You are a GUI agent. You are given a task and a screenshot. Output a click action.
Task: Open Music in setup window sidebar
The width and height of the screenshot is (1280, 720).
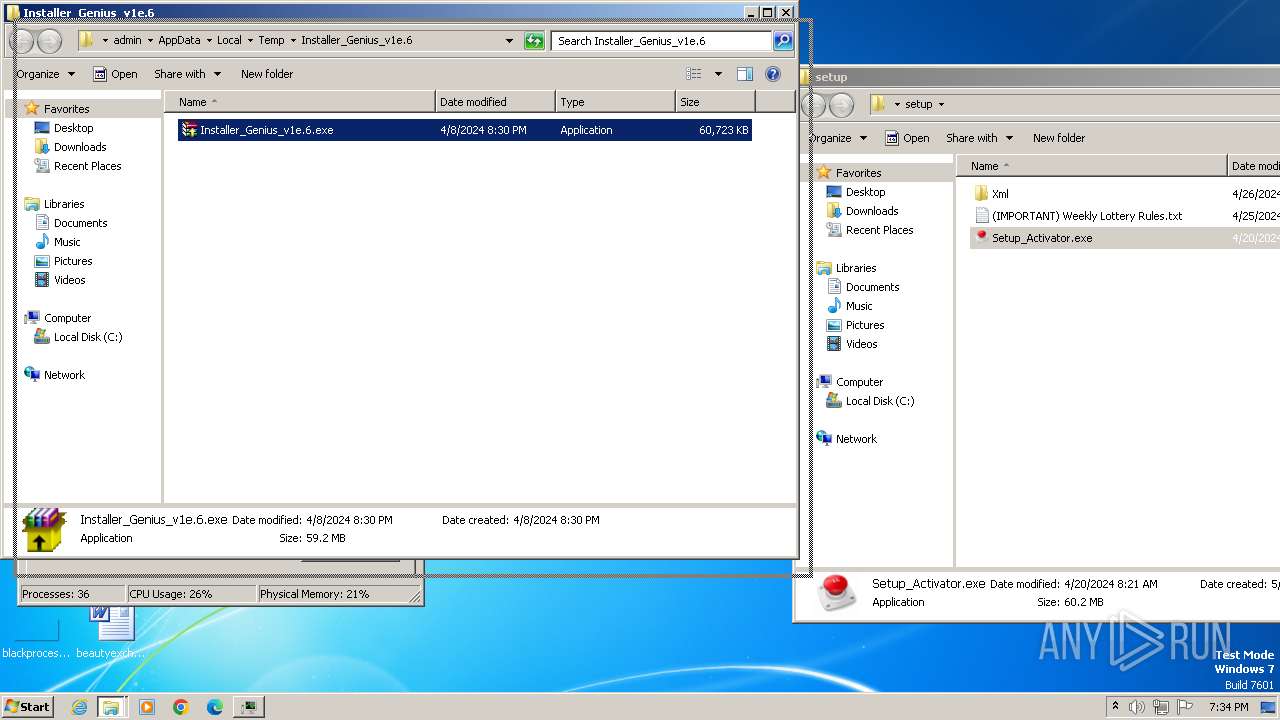(859, 306)
